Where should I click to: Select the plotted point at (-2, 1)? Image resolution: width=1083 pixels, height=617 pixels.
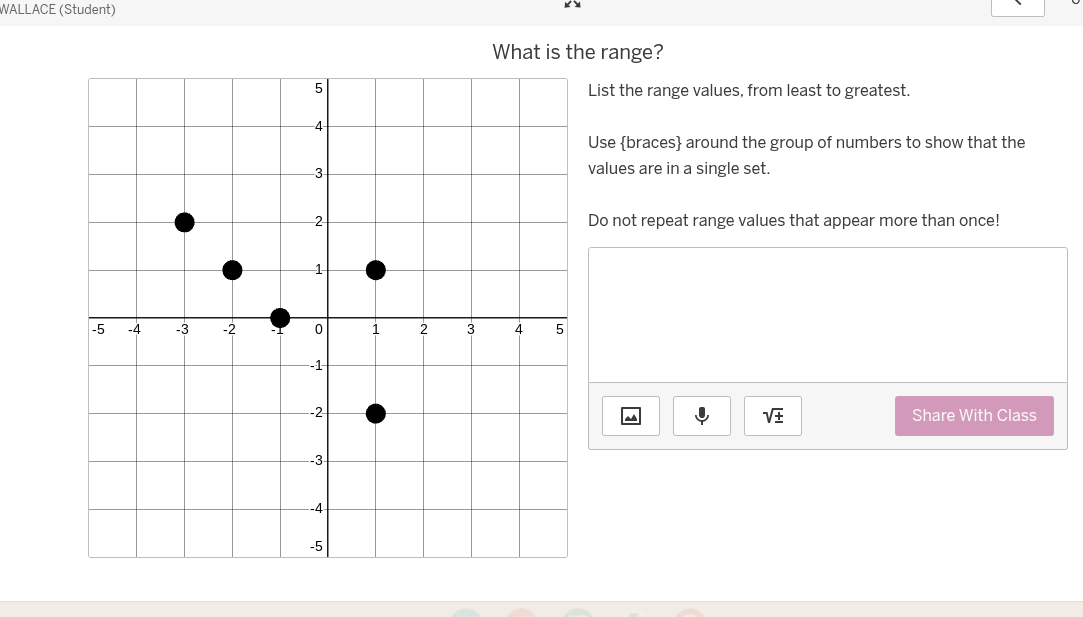pyautogui.click(x=232, y=270)
